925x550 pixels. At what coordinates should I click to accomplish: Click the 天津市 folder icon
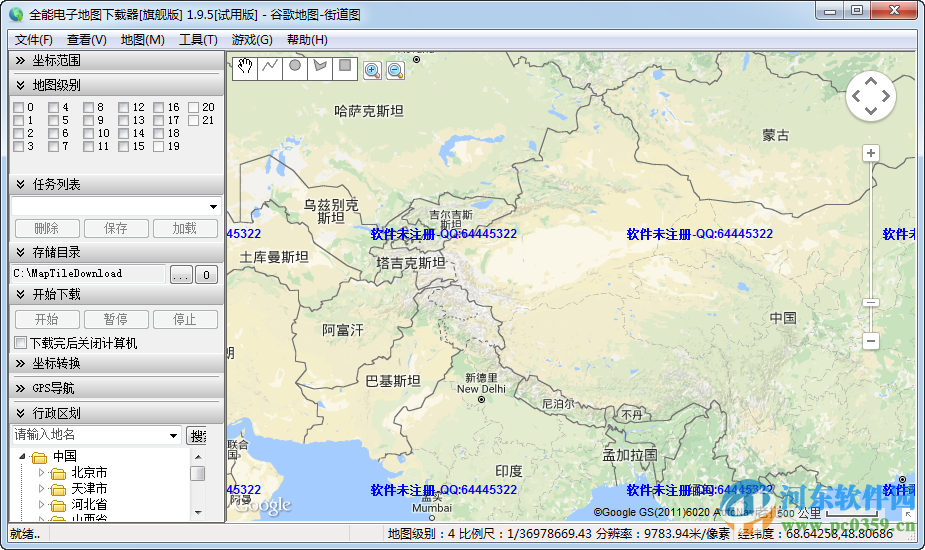tap(58, 489)
